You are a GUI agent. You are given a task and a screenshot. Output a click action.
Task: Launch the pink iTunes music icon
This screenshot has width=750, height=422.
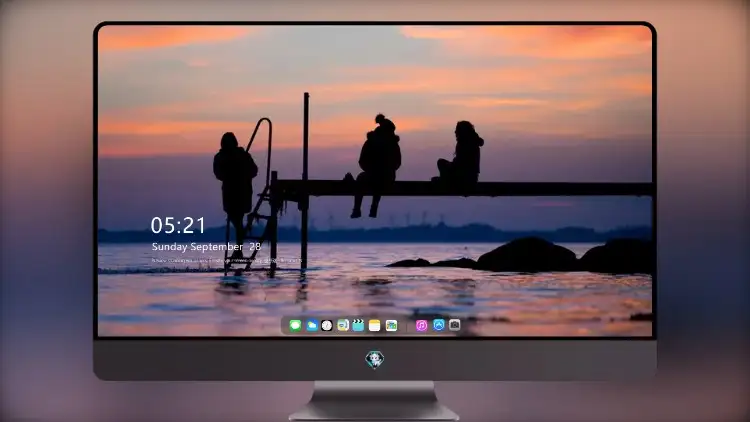[421, 325]
